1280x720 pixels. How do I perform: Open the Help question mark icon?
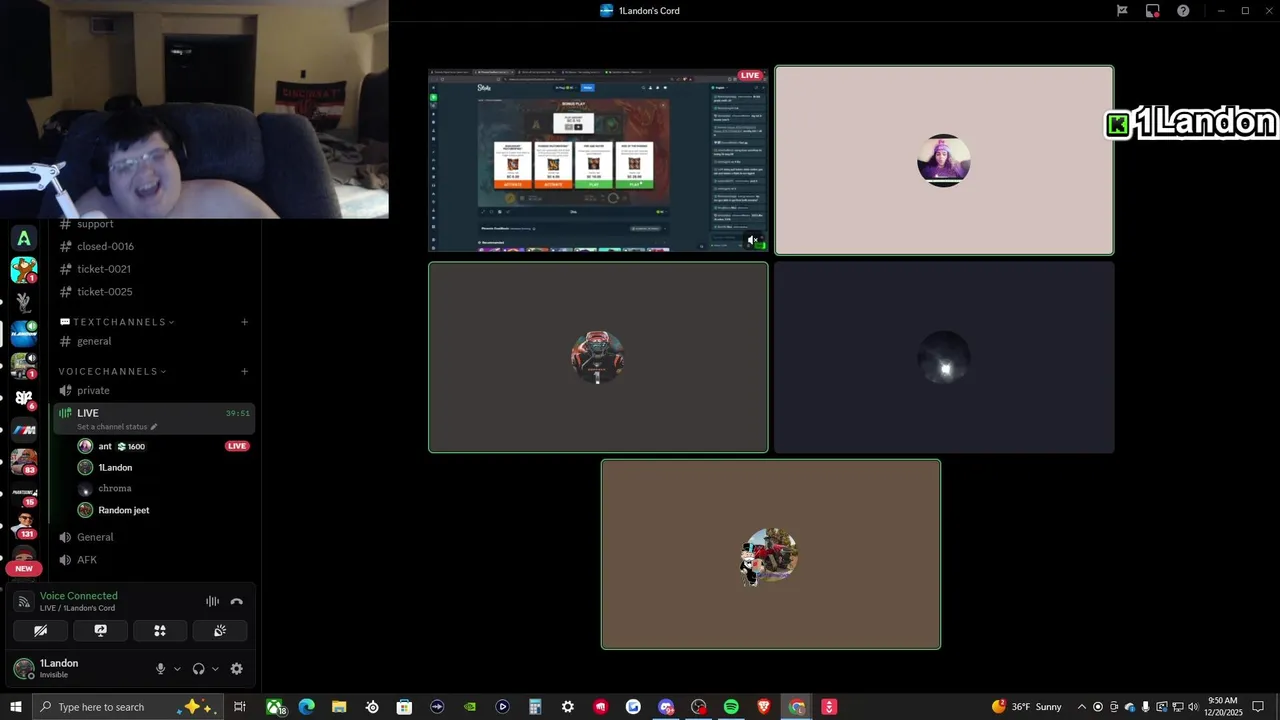pyautogui.click(x=1184, y=11)
